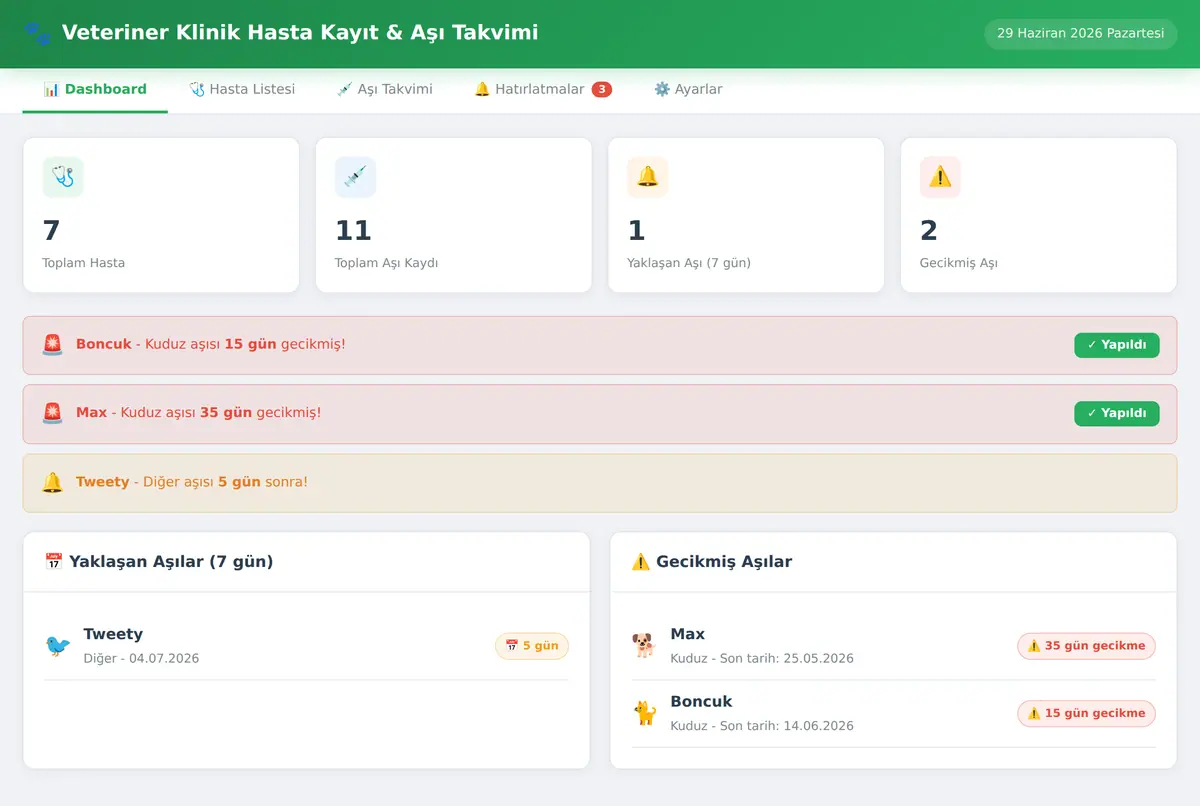Open the Hatırlatmalar tab

(543, 90)
